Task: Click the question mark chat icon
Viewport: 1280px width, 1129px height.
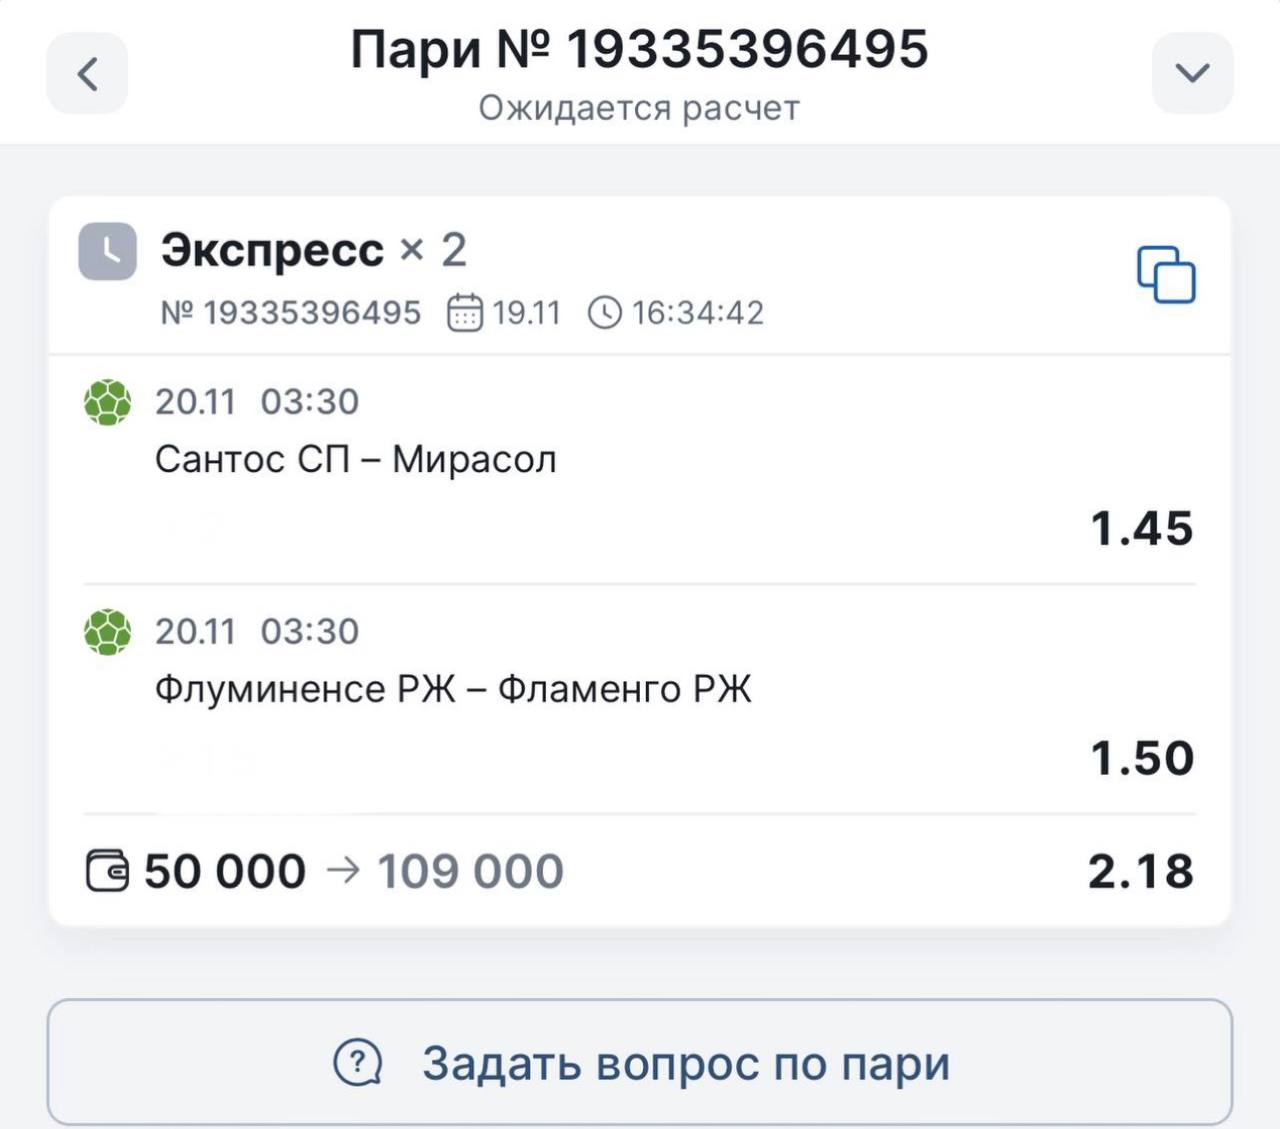Action: [357, 1063]
